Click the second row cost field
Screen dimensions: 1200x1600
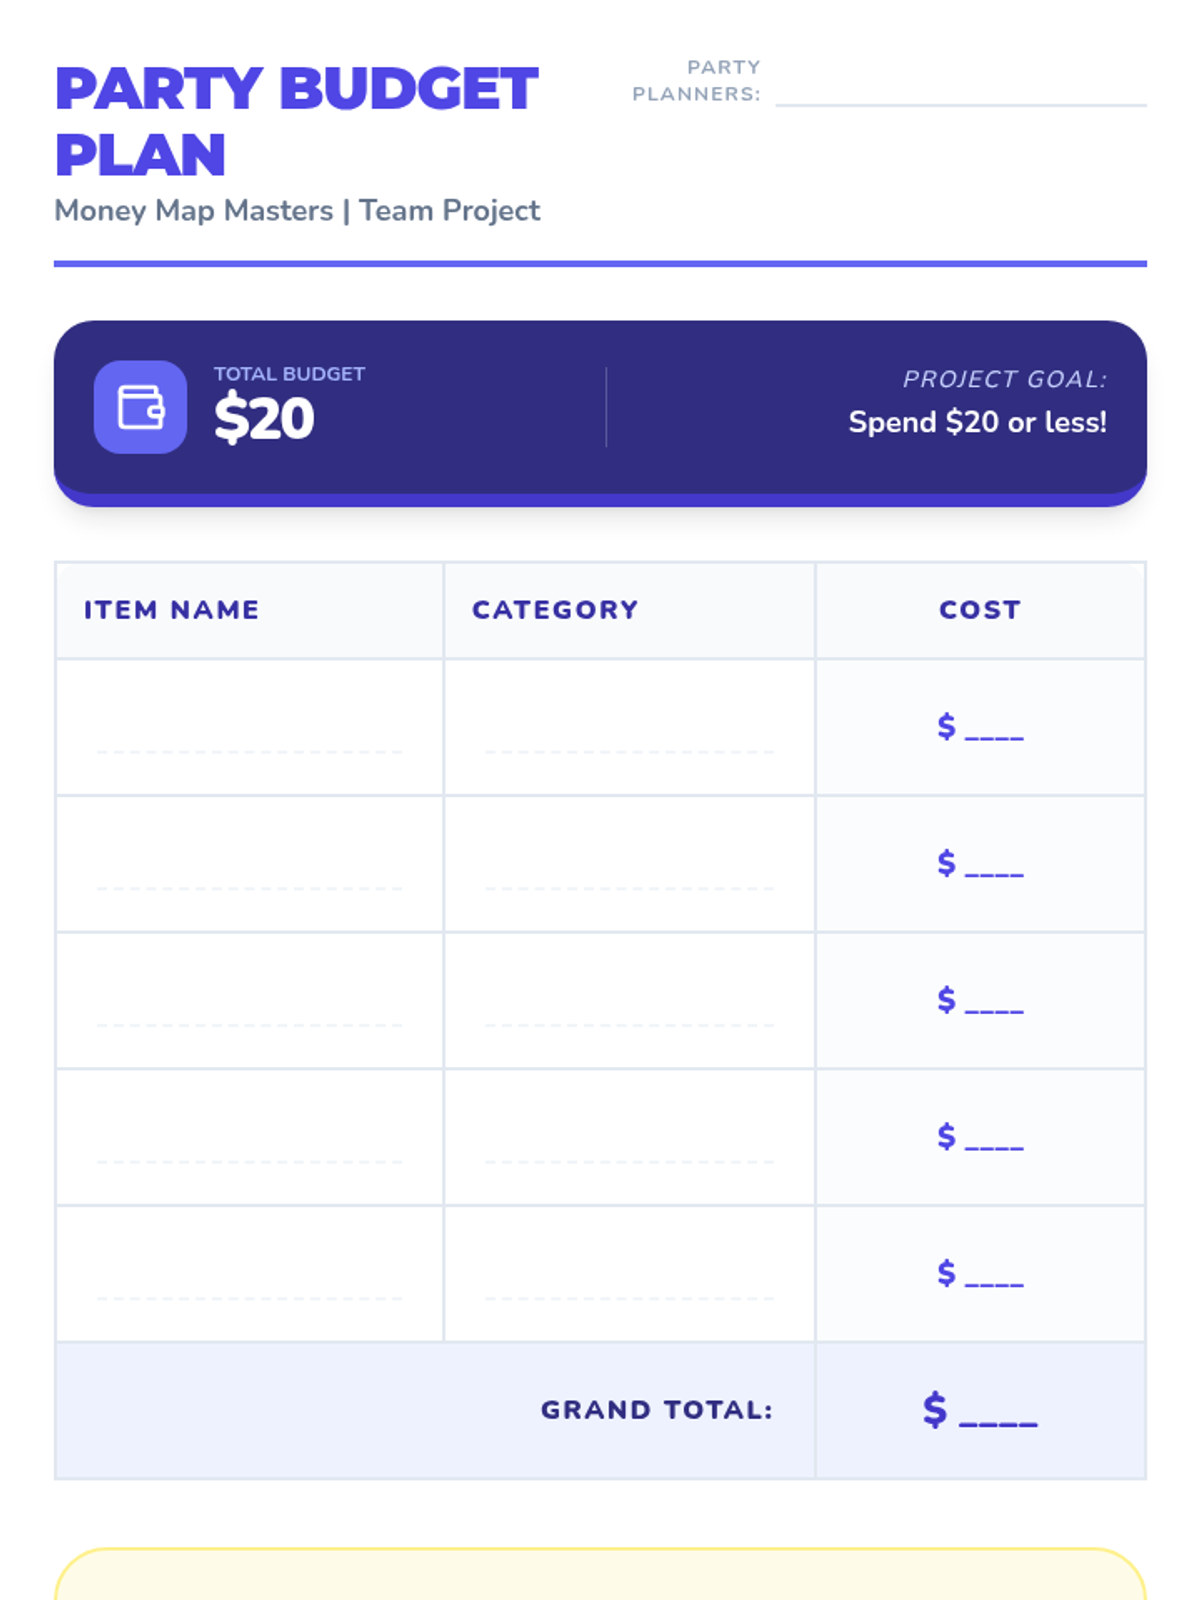pyautogui.click(x=981, y=864)
